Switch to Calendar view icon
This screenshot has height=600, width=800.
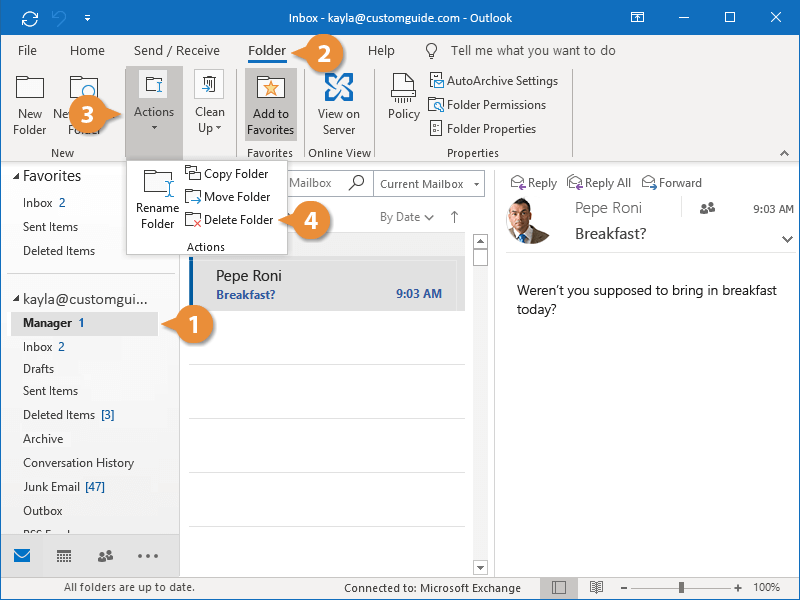click(x=64, y=556)
